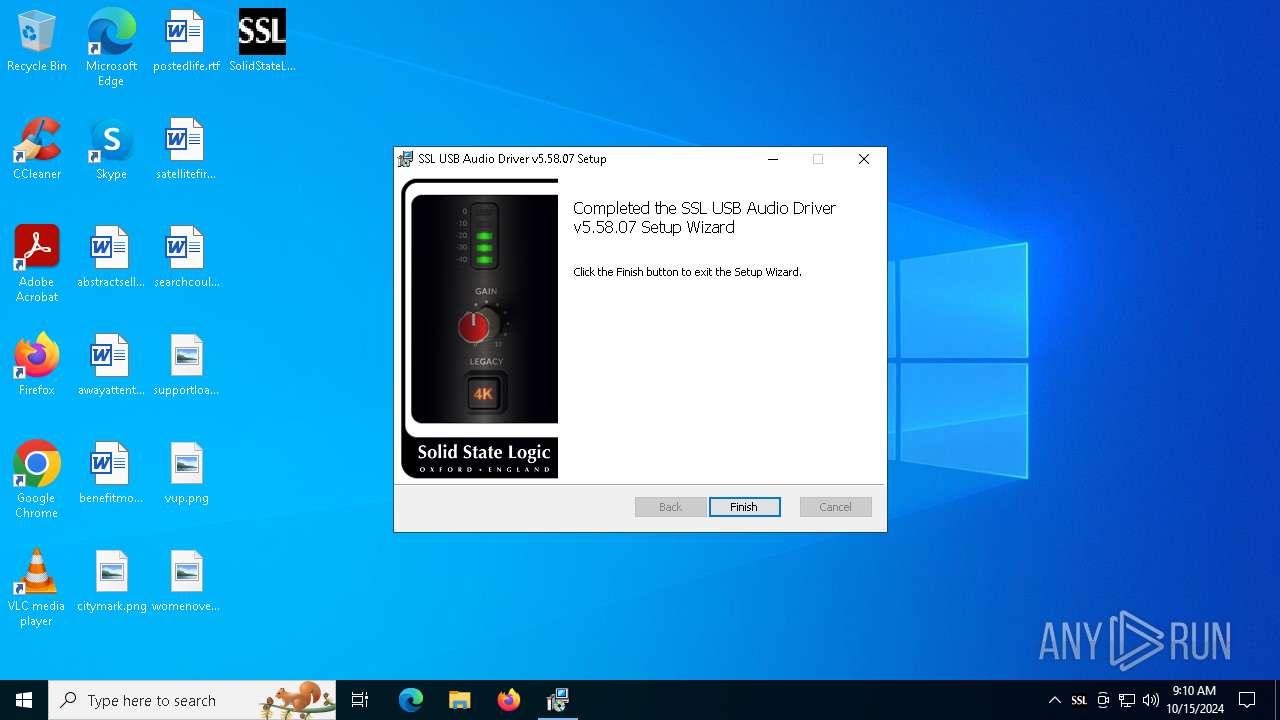
Task: Open the Recycle Bin desktop icon
Action: (x=37, y=42)
